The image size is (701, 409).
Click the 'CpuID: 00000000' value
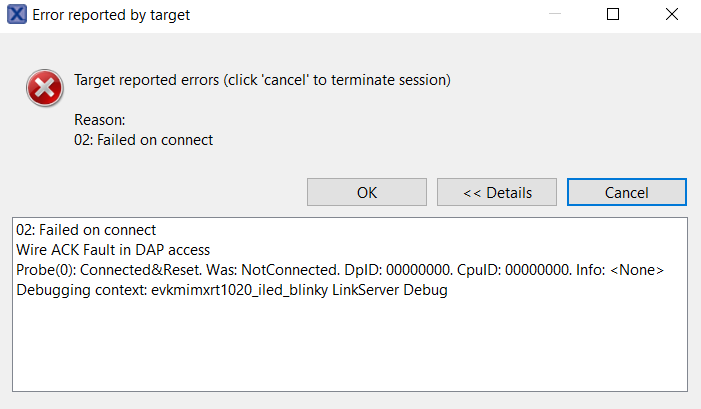point(515,270)
